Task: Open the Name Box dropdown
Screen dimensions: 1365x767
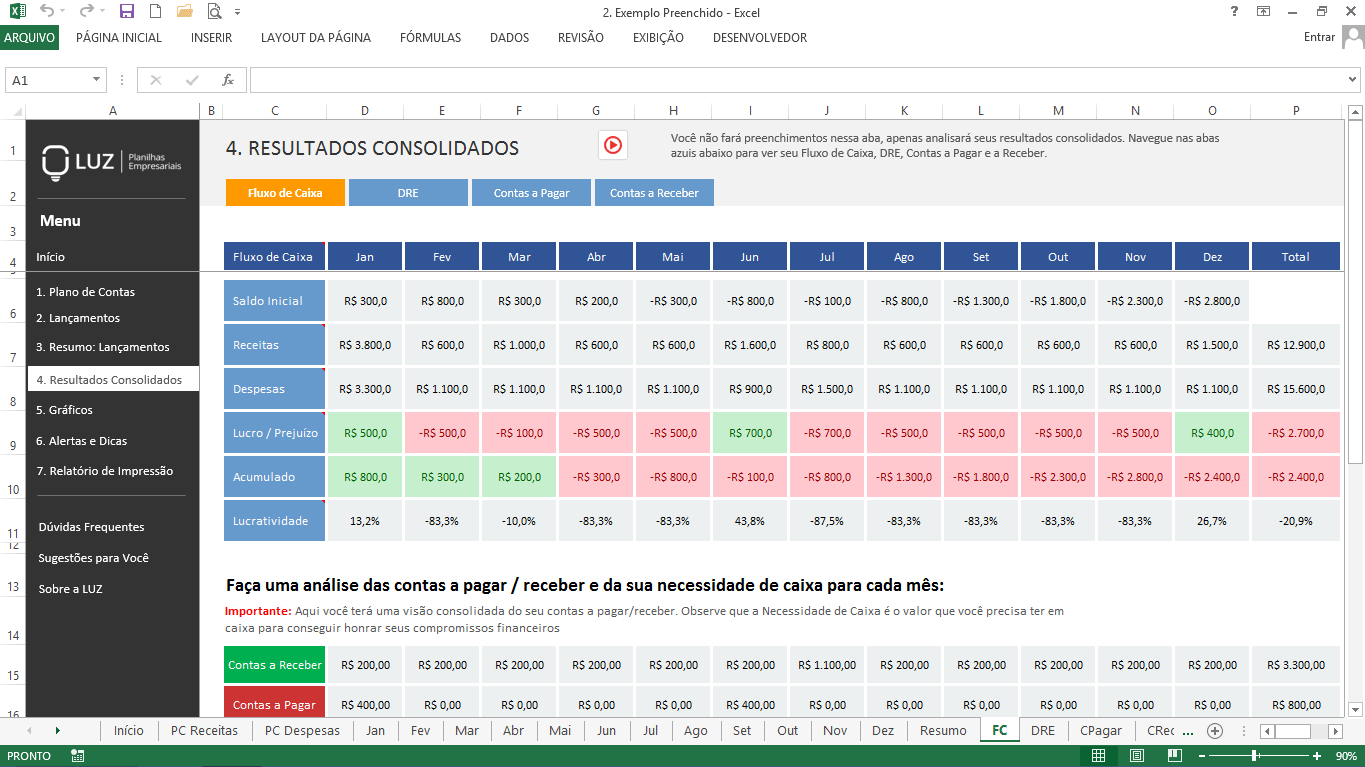Action: click(x=96, y=78)
